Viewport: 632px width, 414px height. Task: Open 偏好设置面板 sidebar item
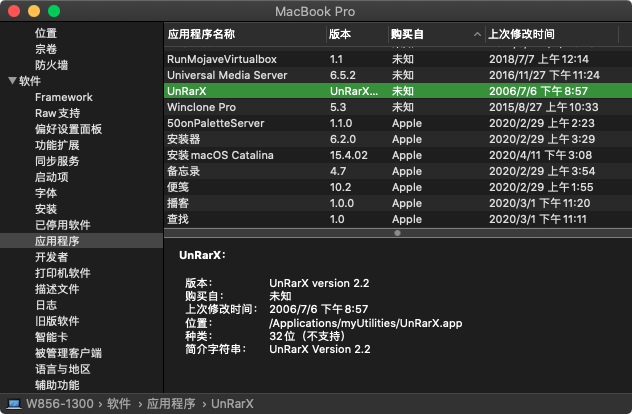pos(69,129)
